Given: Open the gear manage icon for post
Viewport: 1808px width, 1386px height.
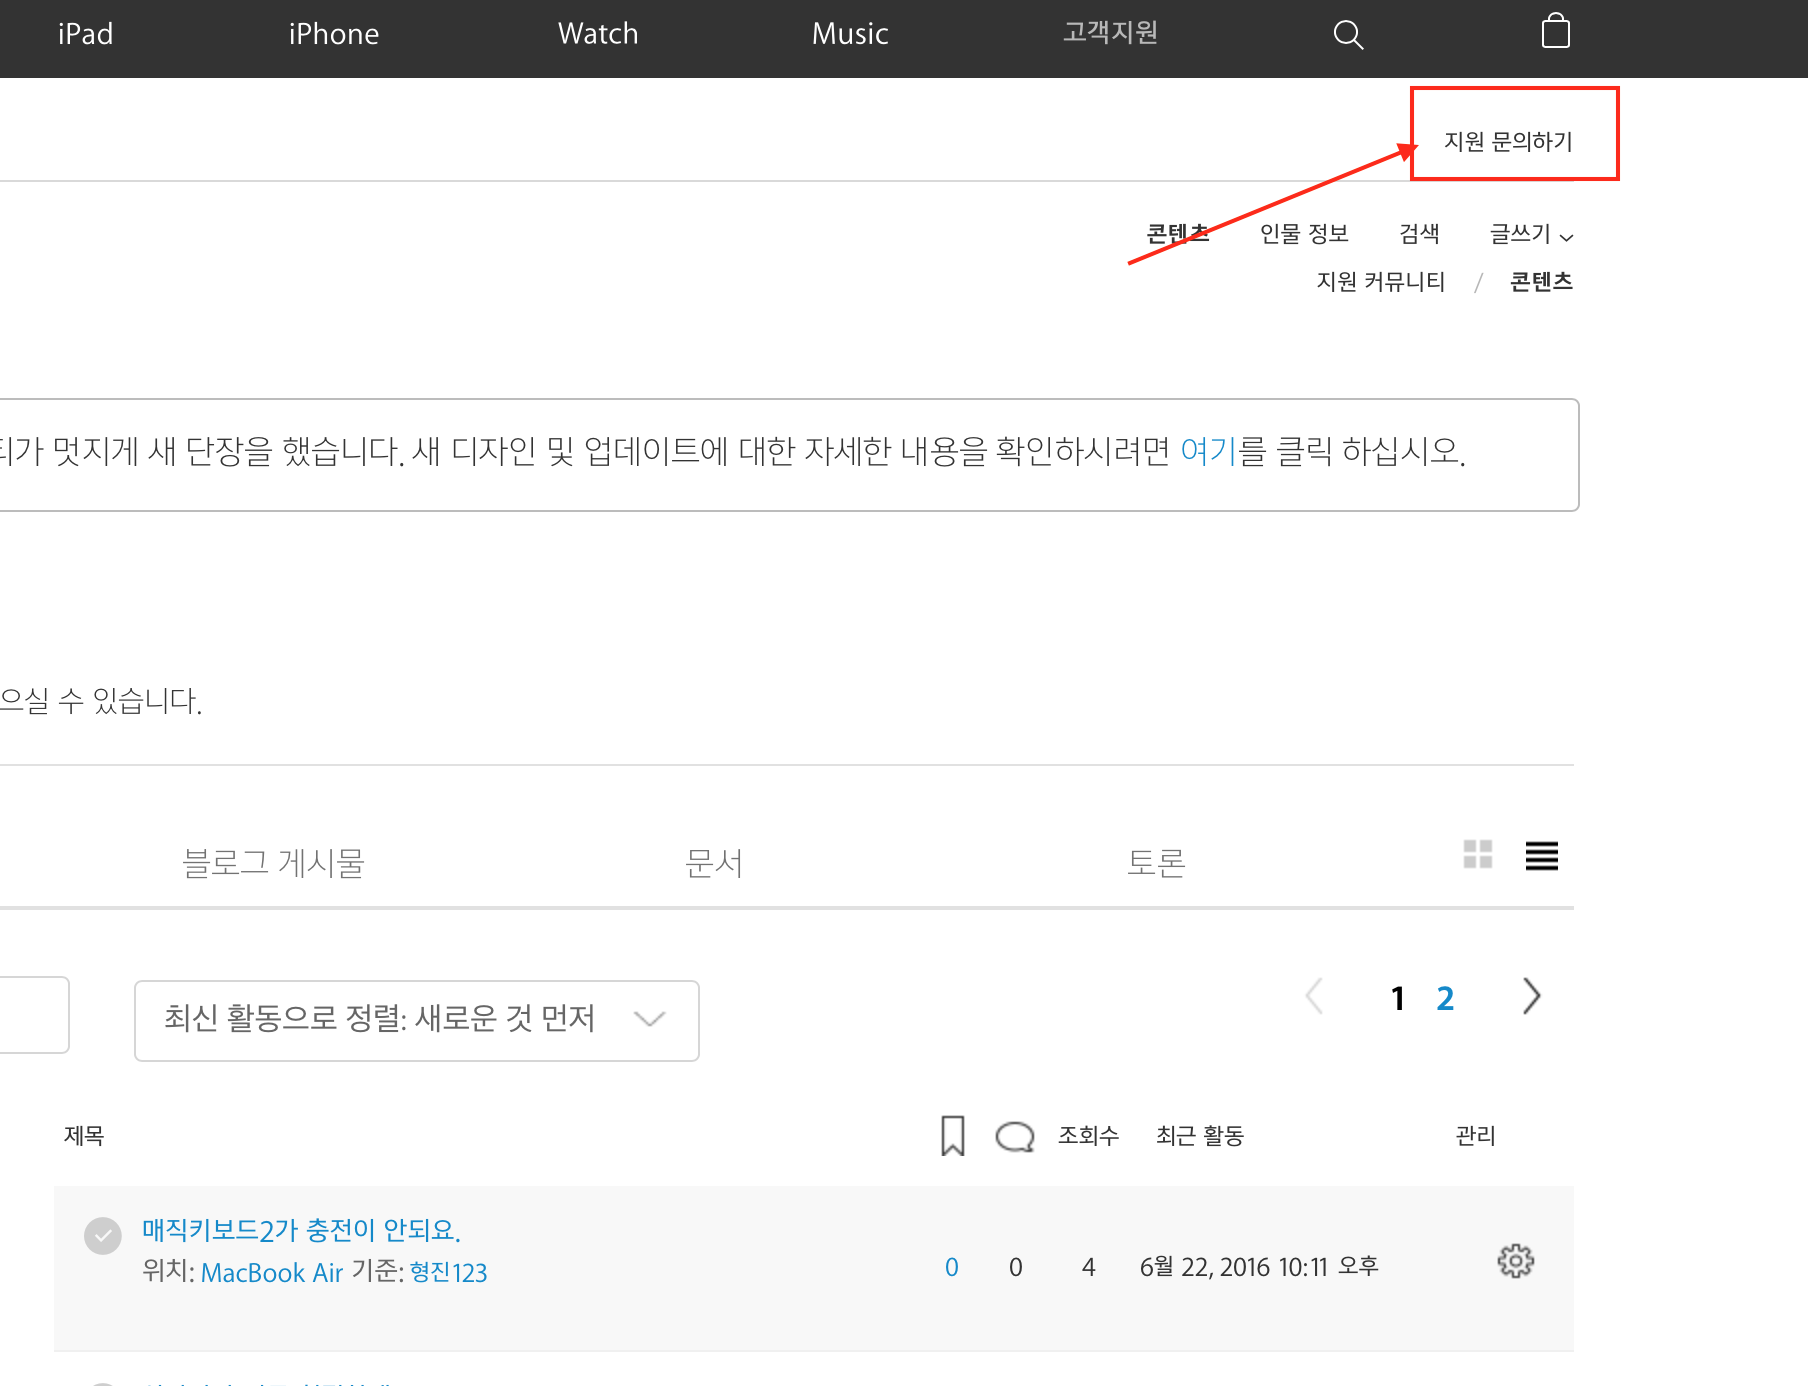Looking at the screenshot, I should point(1515,1262).
